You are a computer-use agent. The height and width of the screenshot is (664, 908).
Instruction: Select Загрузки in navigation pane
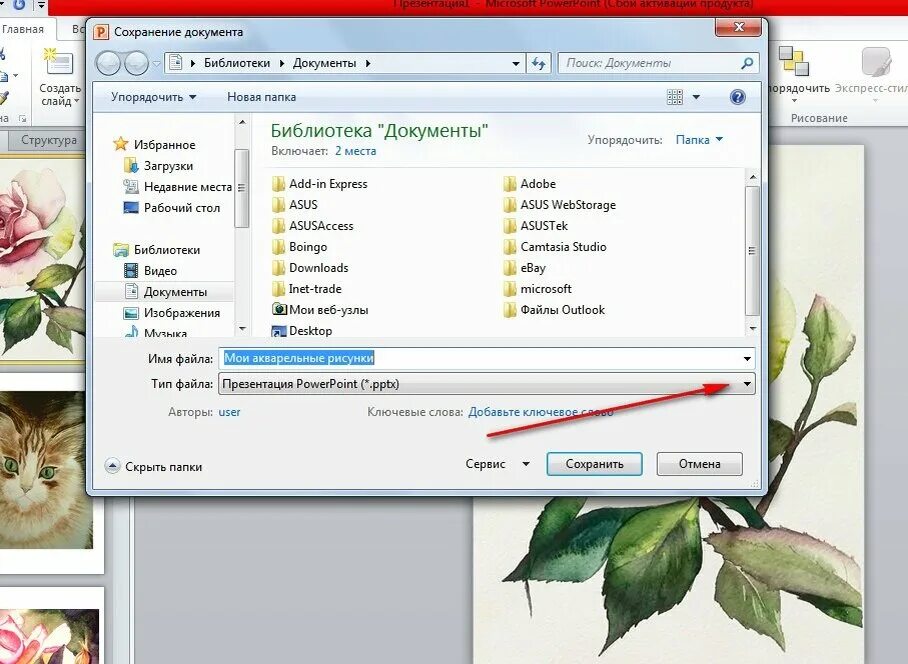(x=158, y=166)
